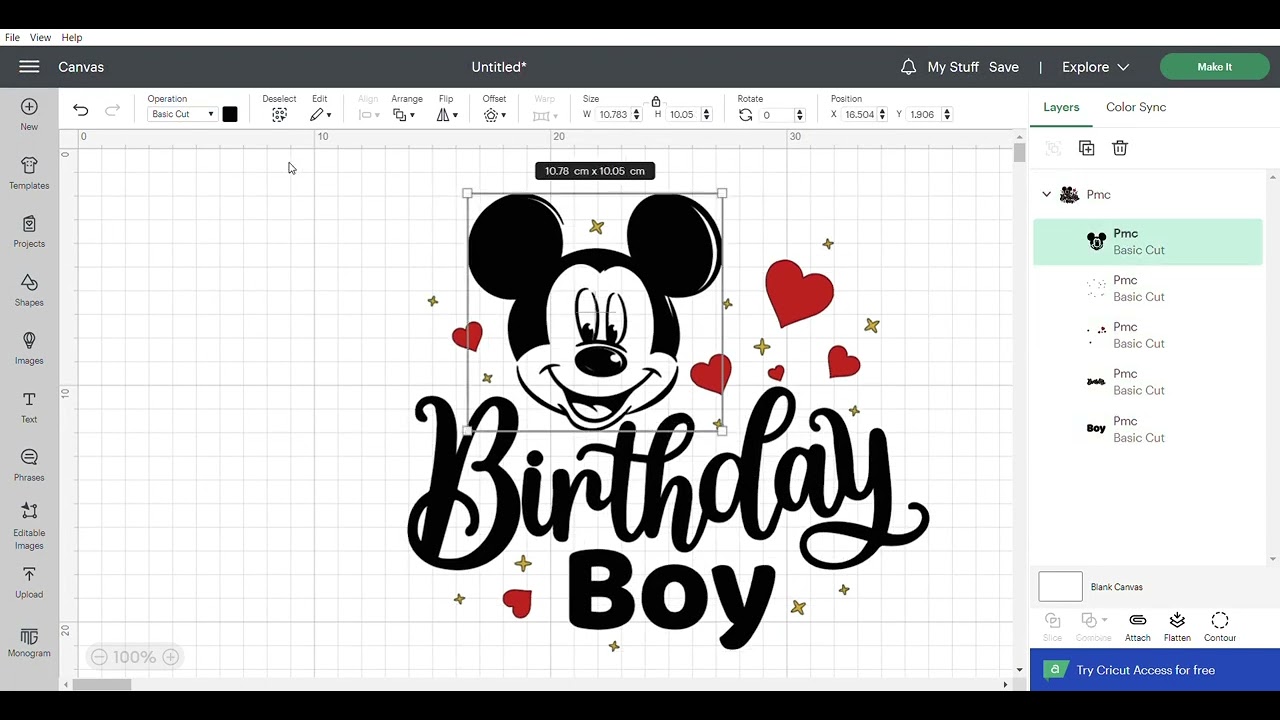Click the Rotate icon
The image size is (1280, 720).
[745, 115]
